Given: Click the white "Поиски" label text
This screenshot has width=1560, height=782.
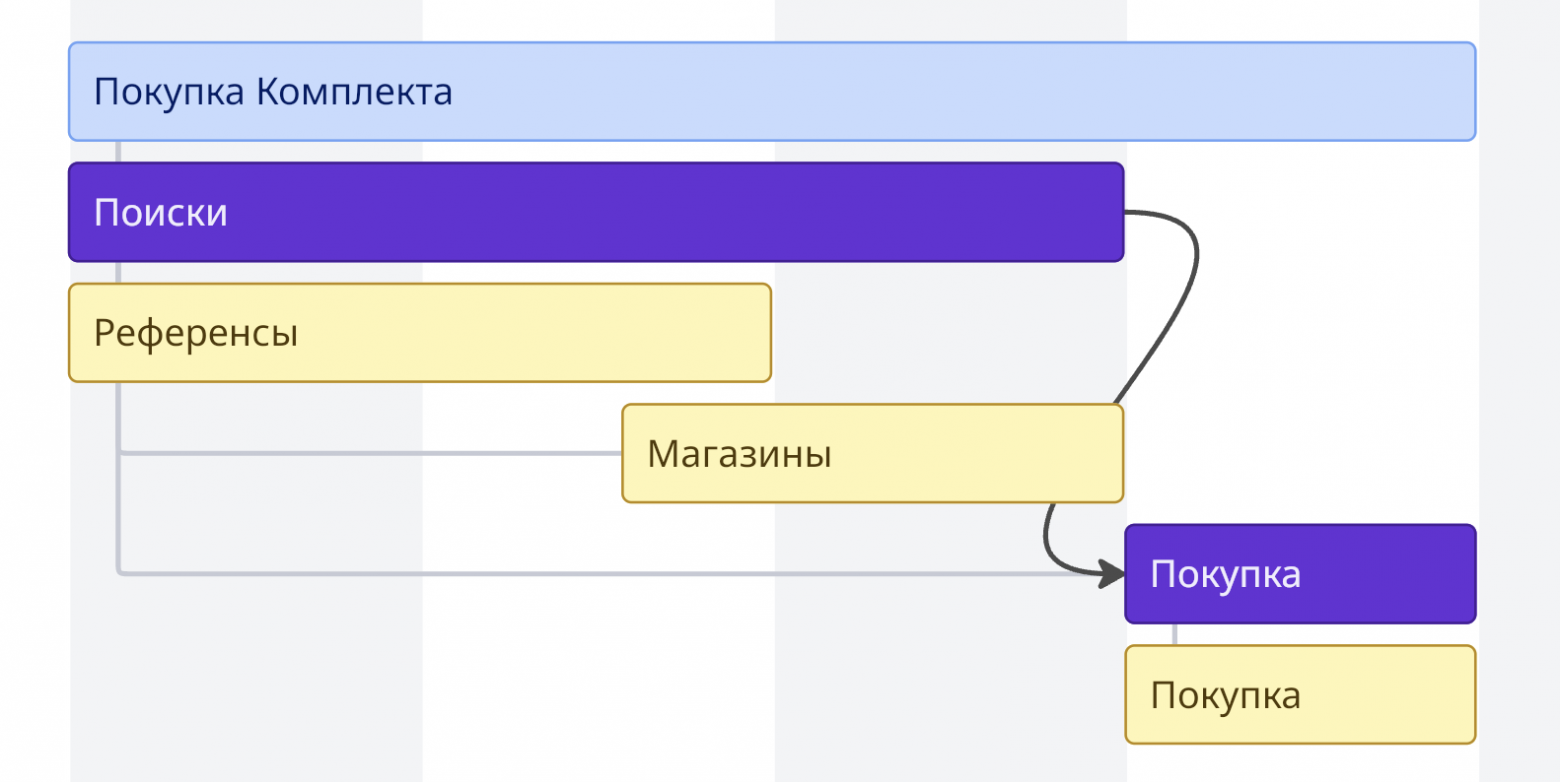Looking at the screenshot, I should coord(161,213).
